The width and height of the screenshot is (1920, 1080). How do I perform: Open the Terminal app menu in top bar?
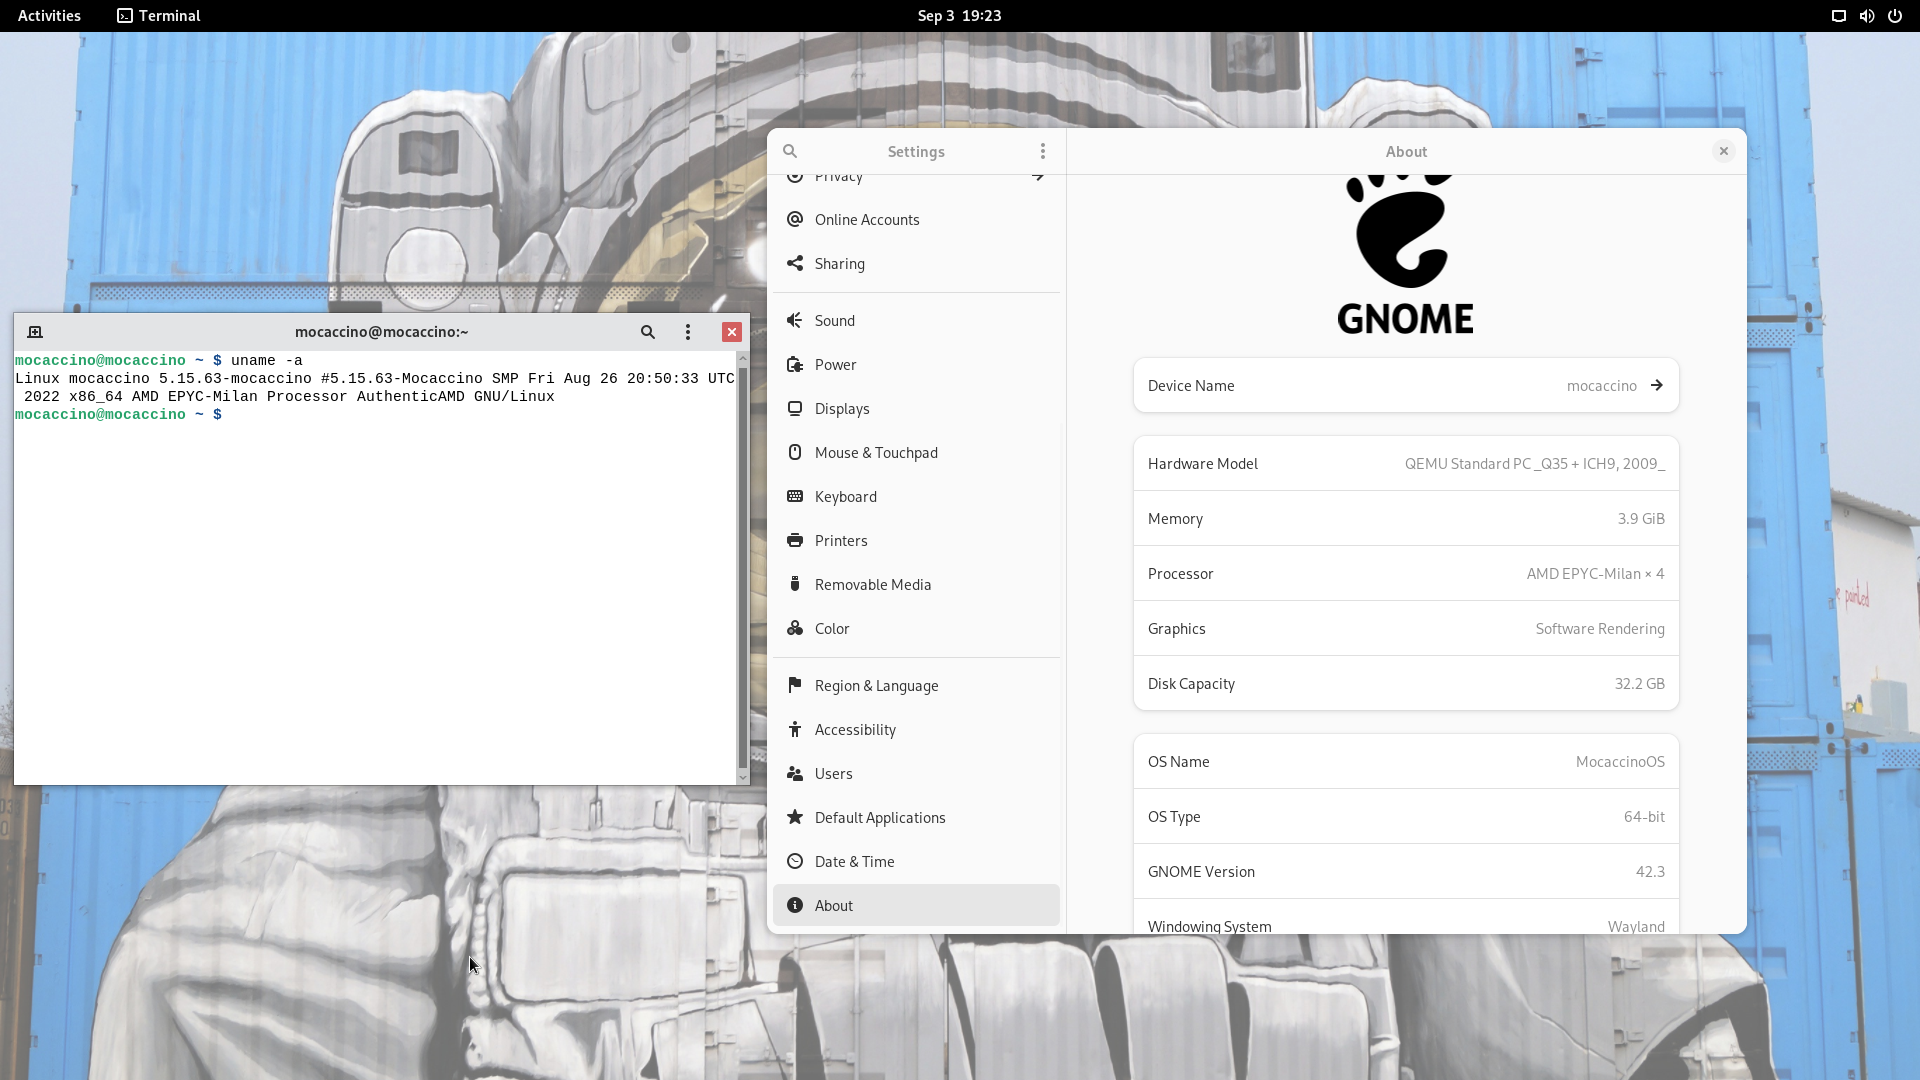pos(159,16)
